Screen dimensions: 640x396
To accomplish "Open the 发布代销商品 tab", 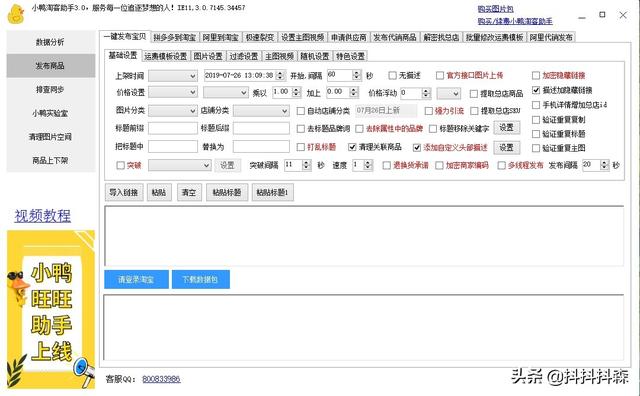I will click(x=395, y=37).
